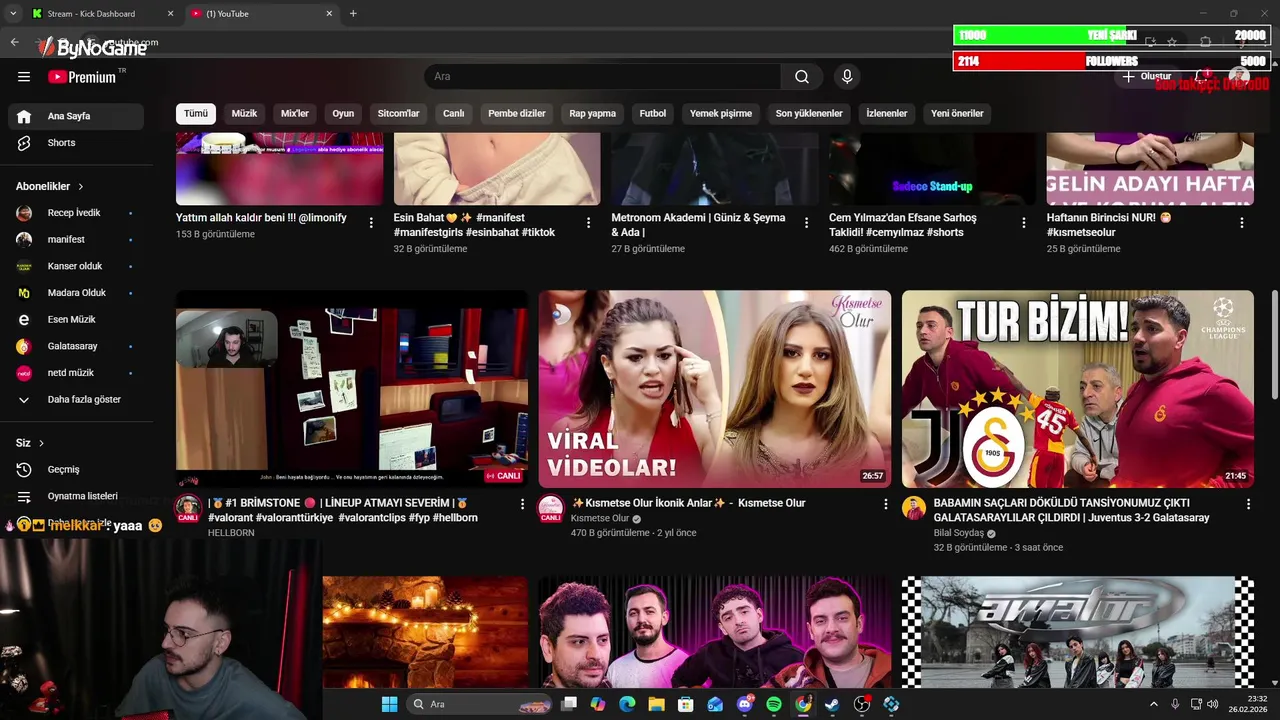Select the Canlı filter chip

click(x=454, y=113)
